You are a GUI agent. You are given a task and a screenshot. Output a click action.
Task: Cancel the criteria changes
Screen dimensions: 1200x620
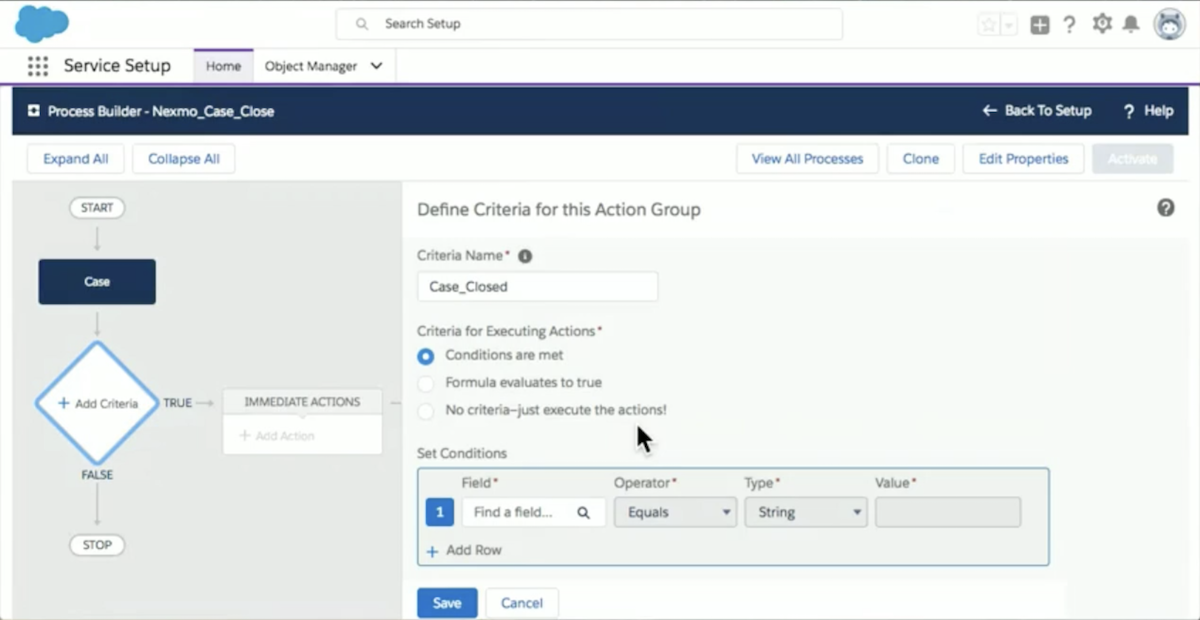coord(522,603)
